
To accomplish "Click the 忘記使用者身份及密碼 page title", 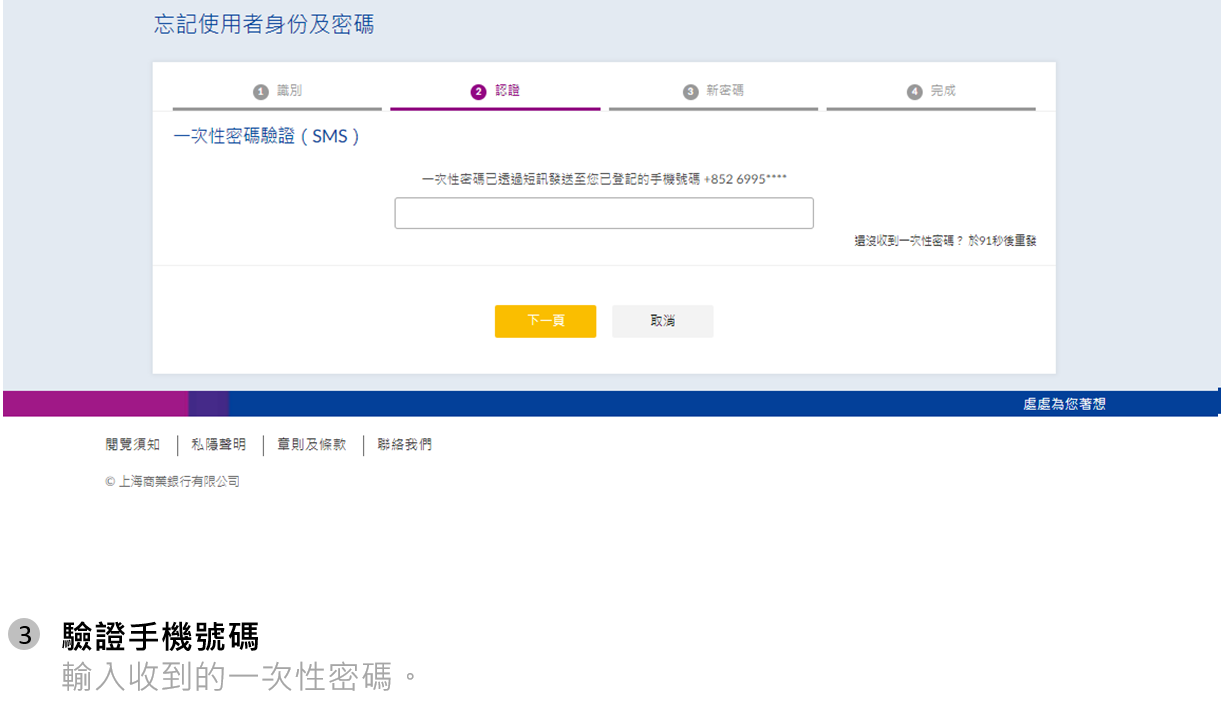I will [x=264, y=25].
